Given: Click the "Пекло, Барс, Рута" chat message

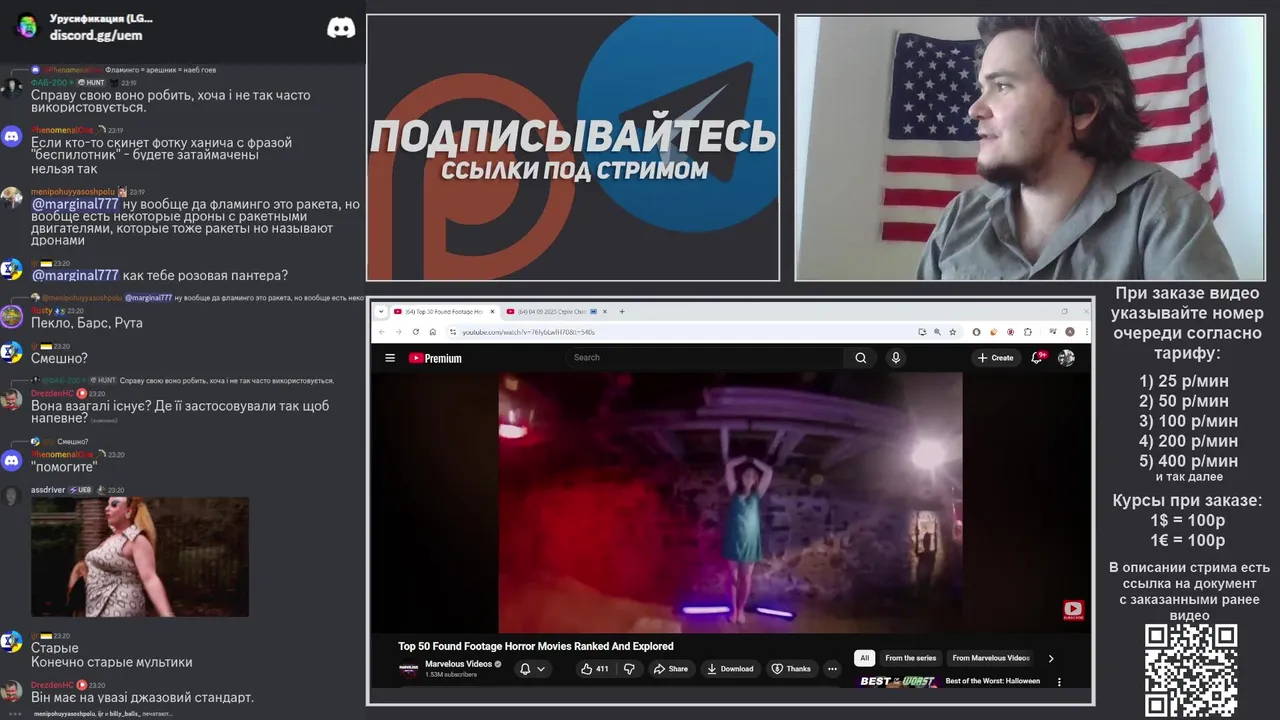Looking at the screenshot, I should tap(87, 323).
